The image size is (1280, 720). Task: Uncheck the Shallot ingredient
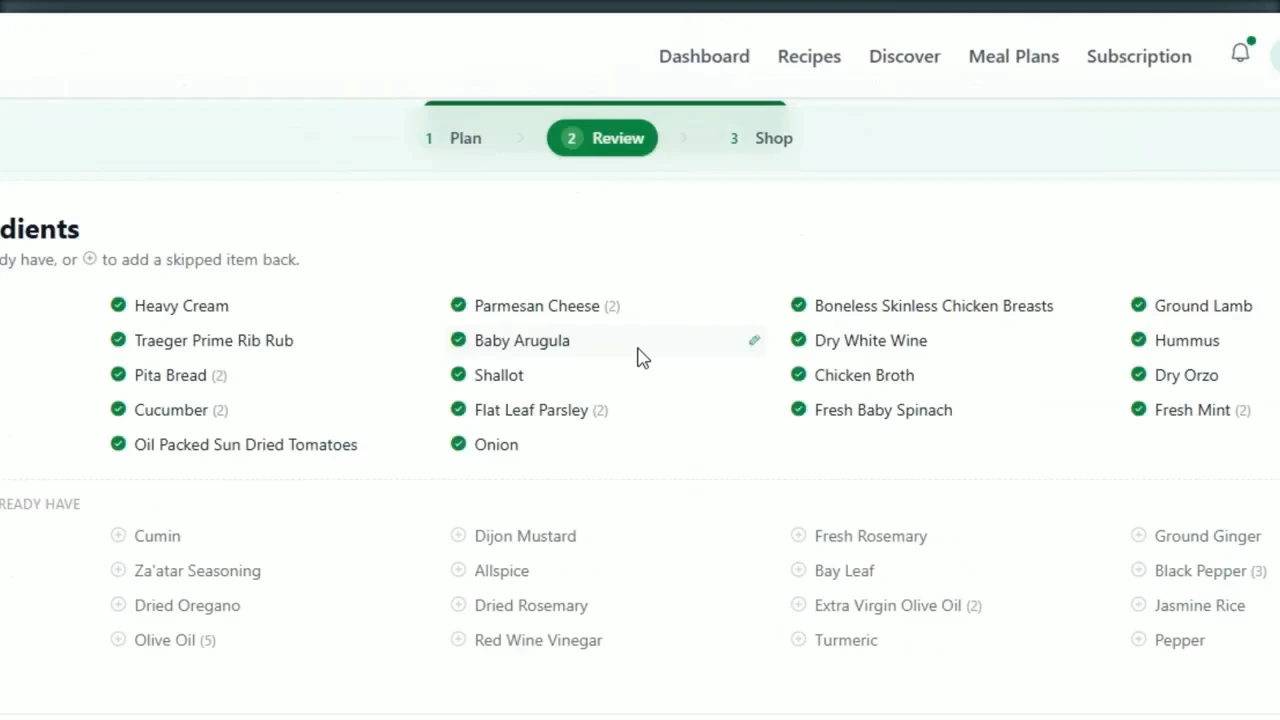coord(458,375)
